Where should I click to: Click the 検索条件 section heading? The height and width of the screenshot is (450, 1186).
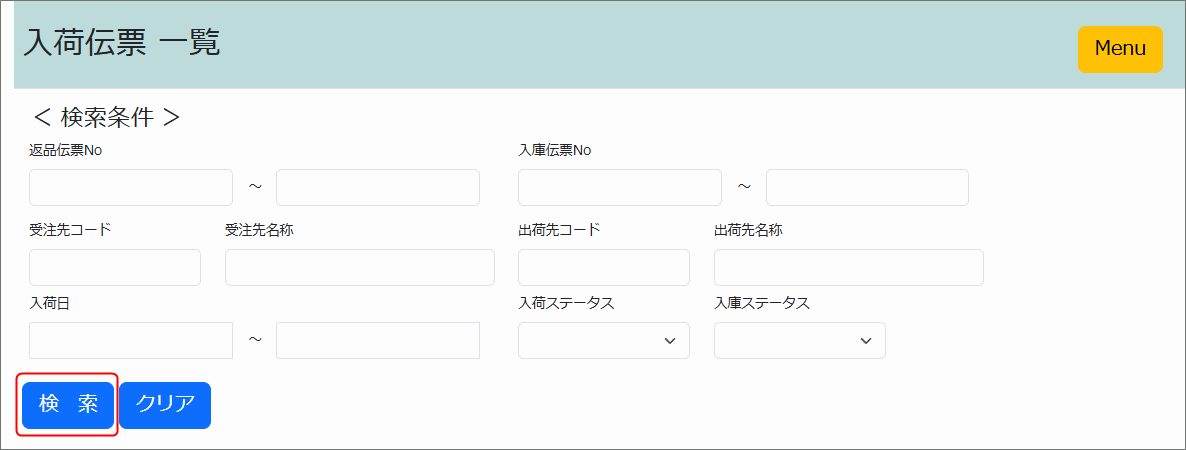tap(107, 117)
